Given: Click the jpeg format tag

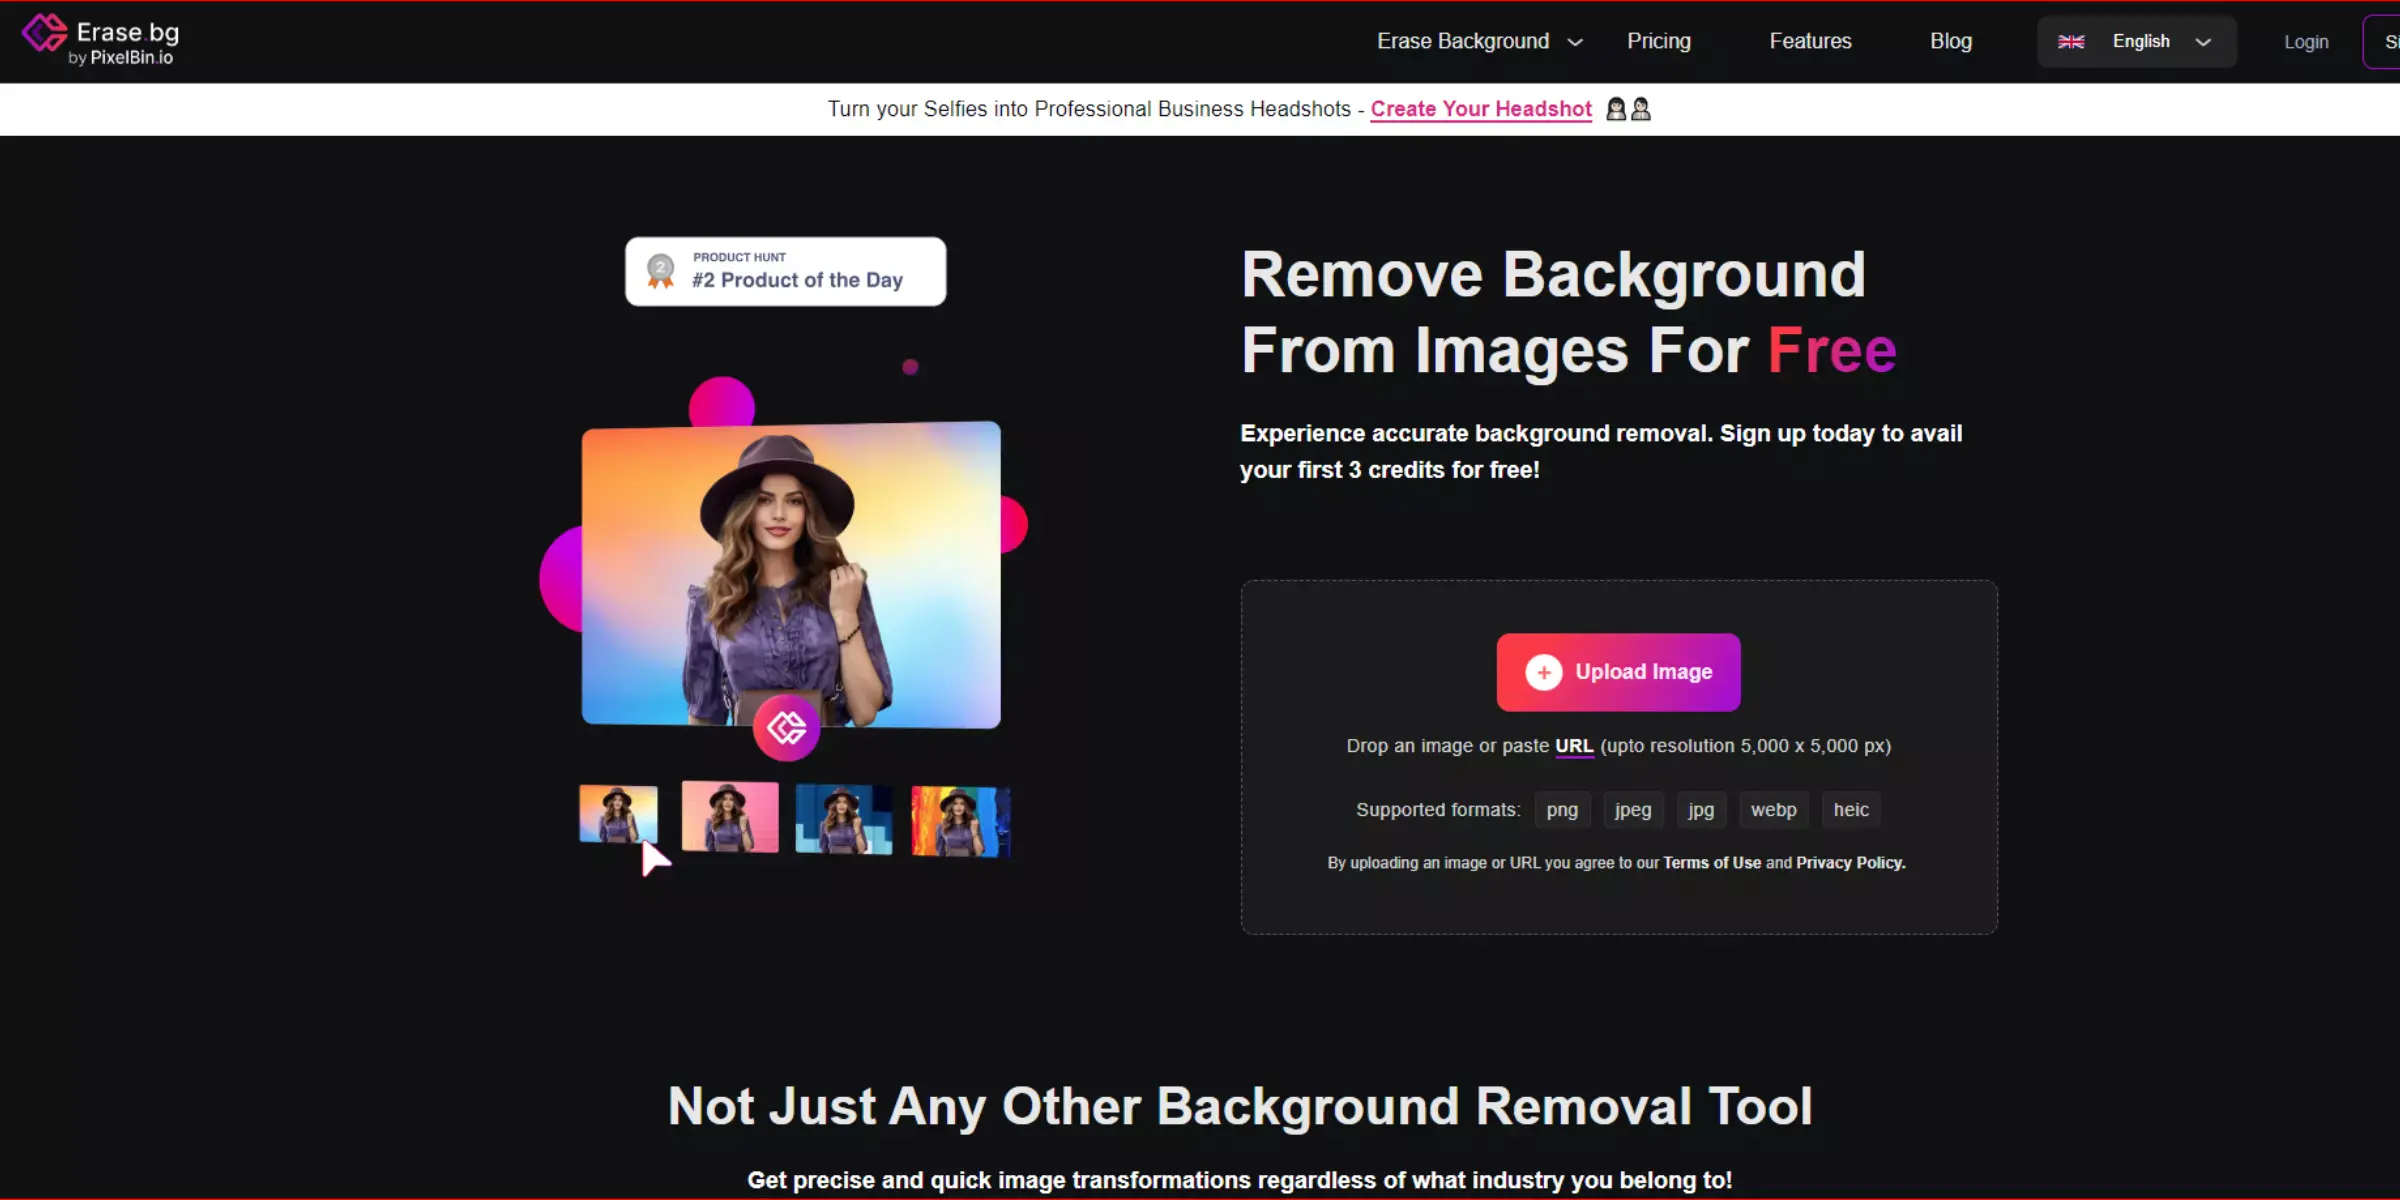Looking at the screenshot, I should [x=1633, y=810].
